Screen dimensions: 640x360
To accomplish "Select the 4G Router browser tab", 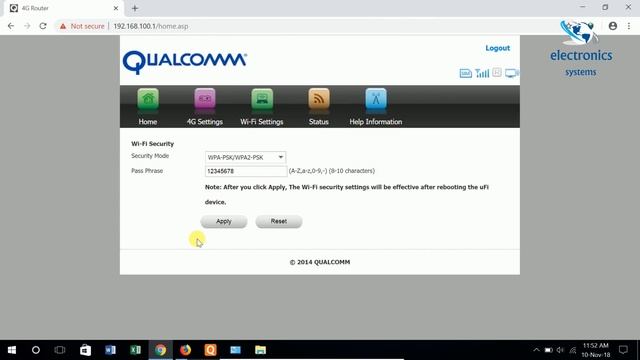I will point(63,8).
